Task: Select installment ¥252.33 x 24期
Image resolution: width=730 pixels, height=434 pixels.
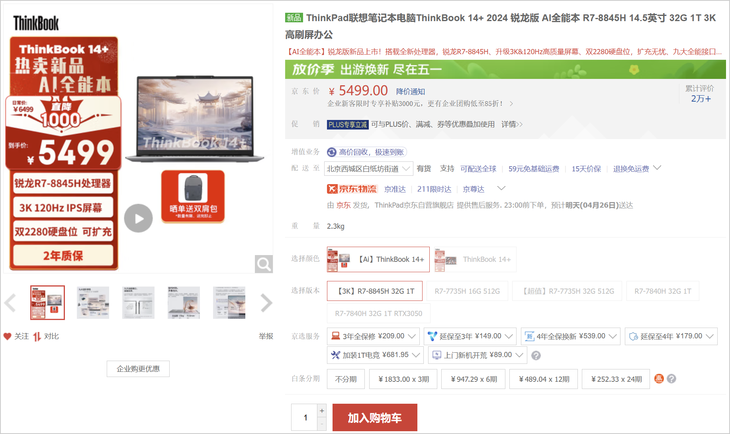Action: click(x=616, y=379)
